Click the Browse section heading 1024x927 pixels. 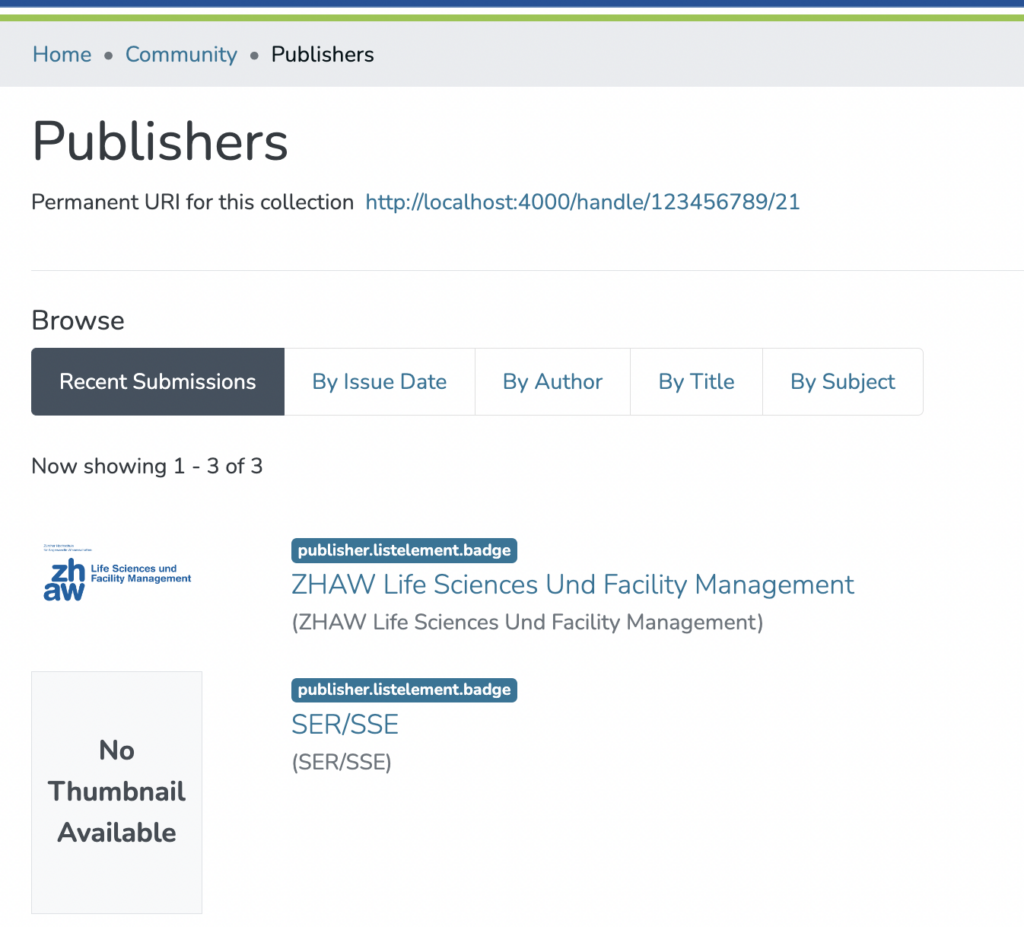78,321
